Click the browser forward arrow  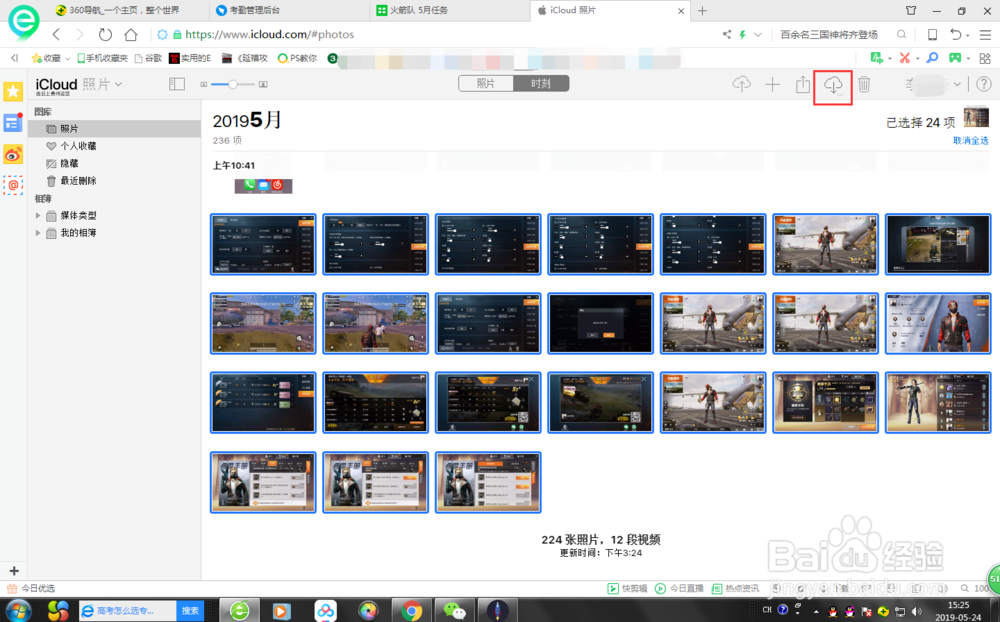click(x=80, y=34)
